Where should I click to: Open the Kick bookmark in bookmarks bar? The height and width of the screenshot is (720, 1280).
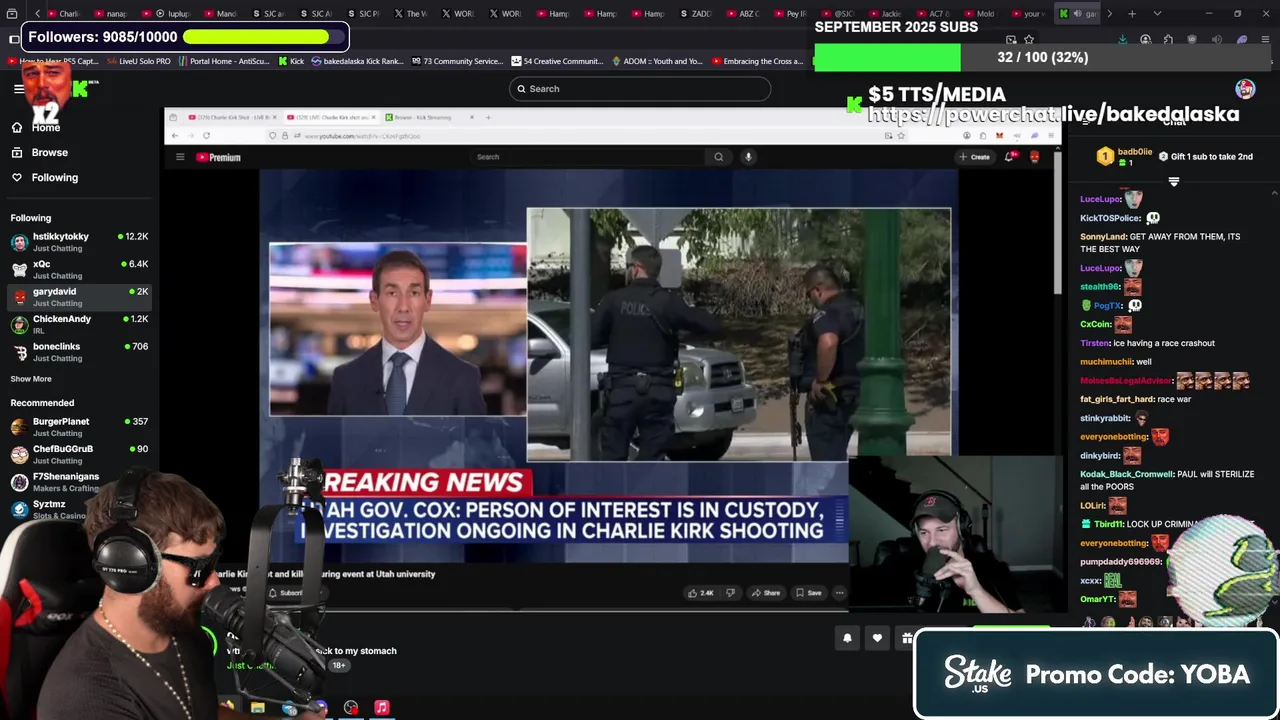291,61
